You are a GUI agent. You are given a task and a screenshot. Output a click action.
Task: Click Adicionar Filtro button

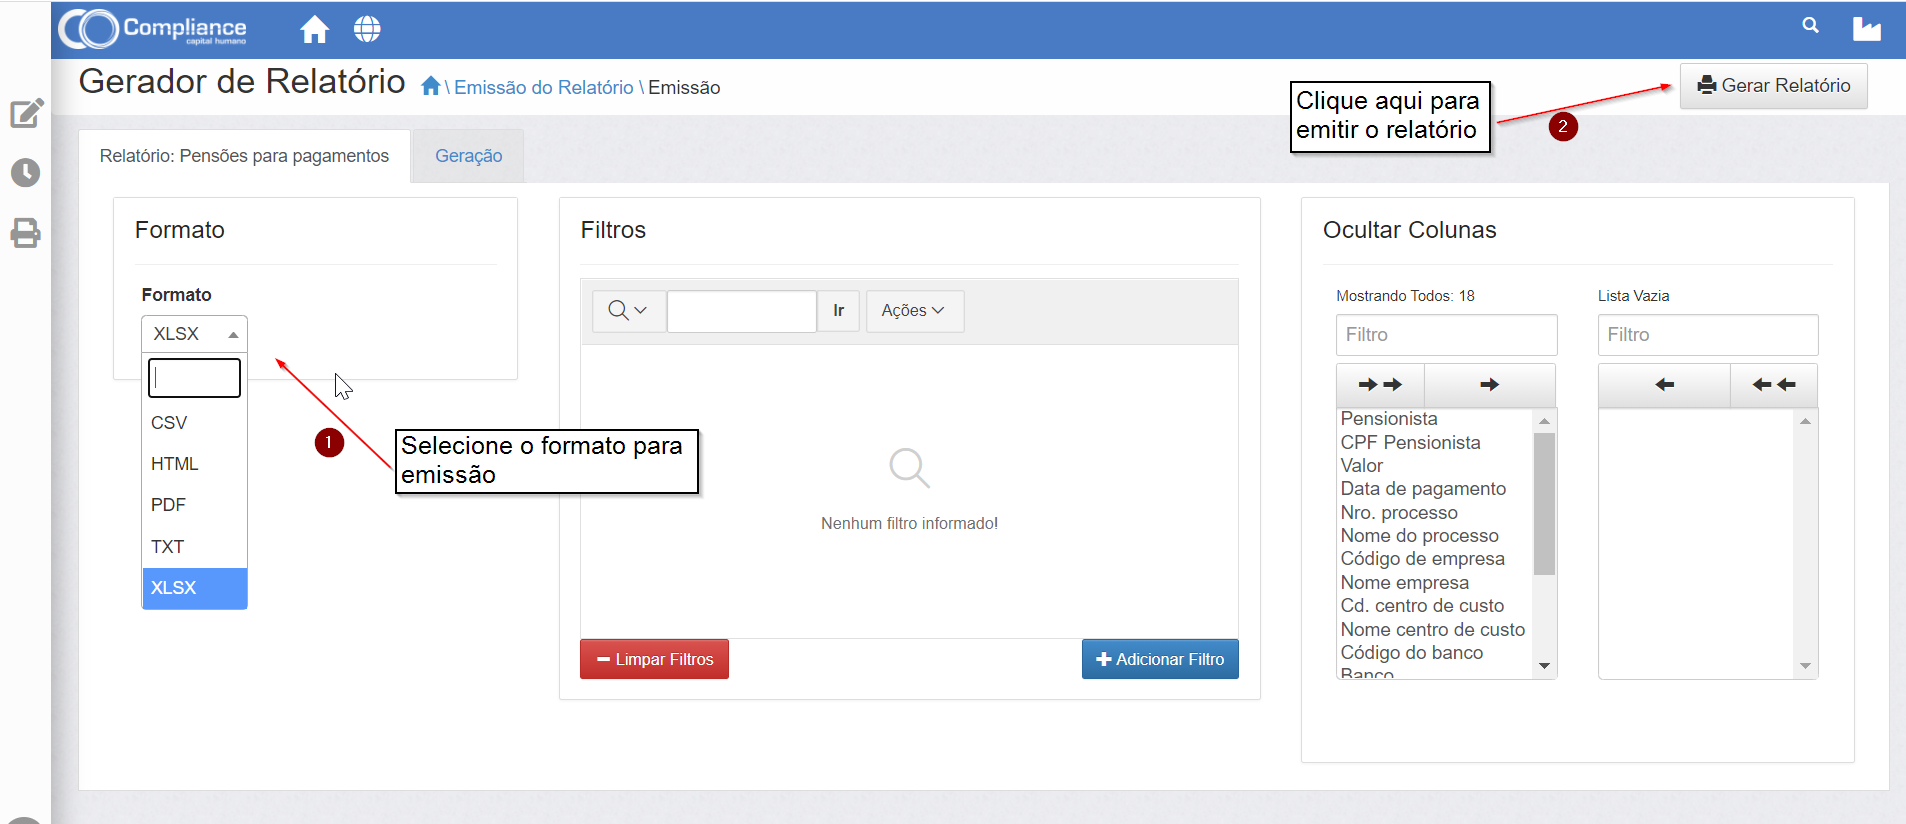[x=1160, y=659]
